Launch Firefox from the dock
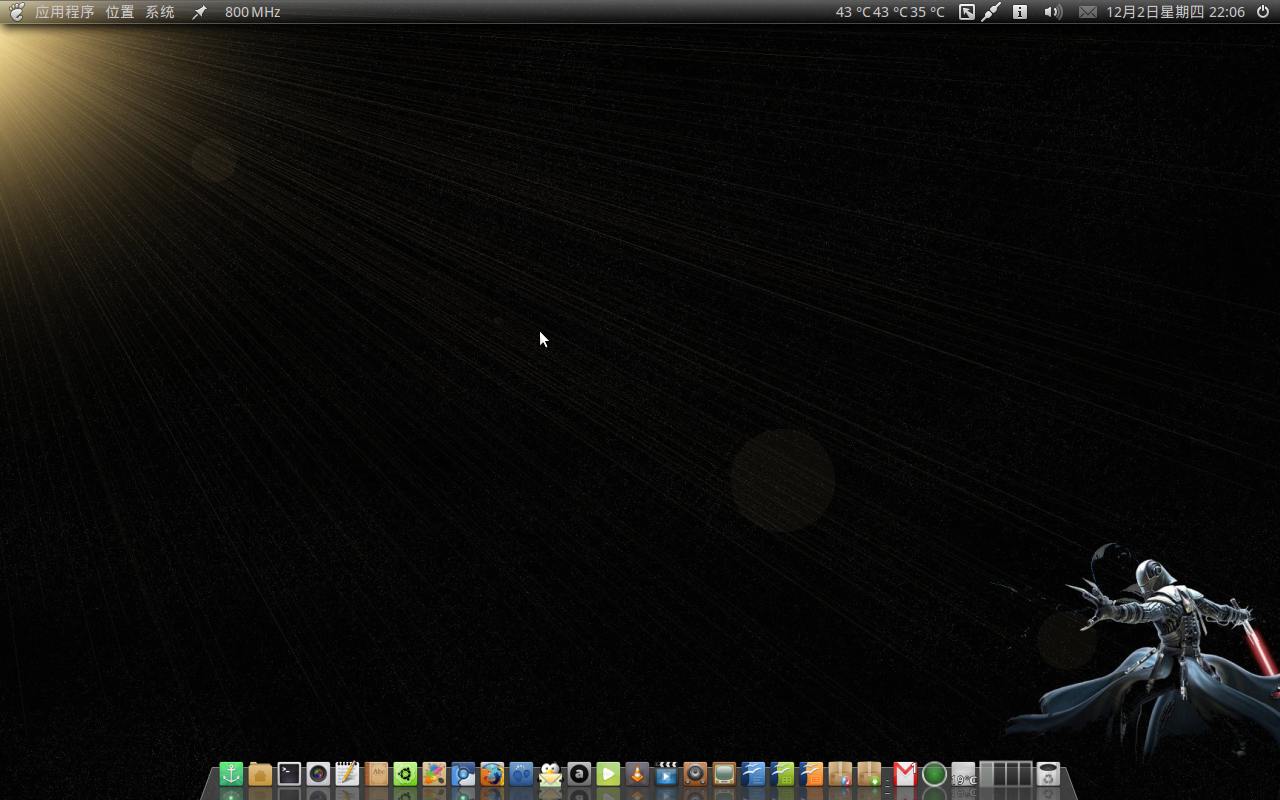Screen dimensions: 1280x800 coord(492,774)
